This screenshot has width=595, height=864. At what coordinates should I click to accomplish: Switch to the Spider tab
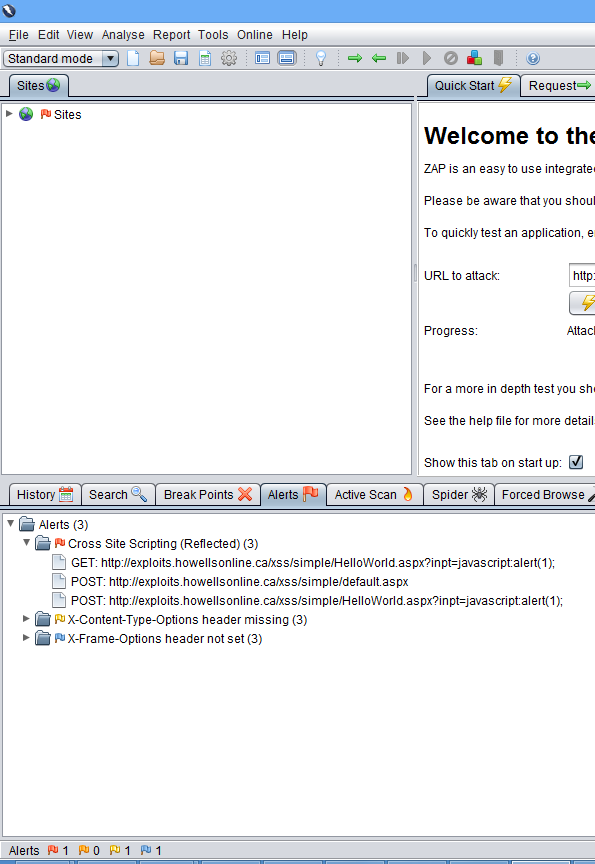pyautogui.click(x=459, y=494)
